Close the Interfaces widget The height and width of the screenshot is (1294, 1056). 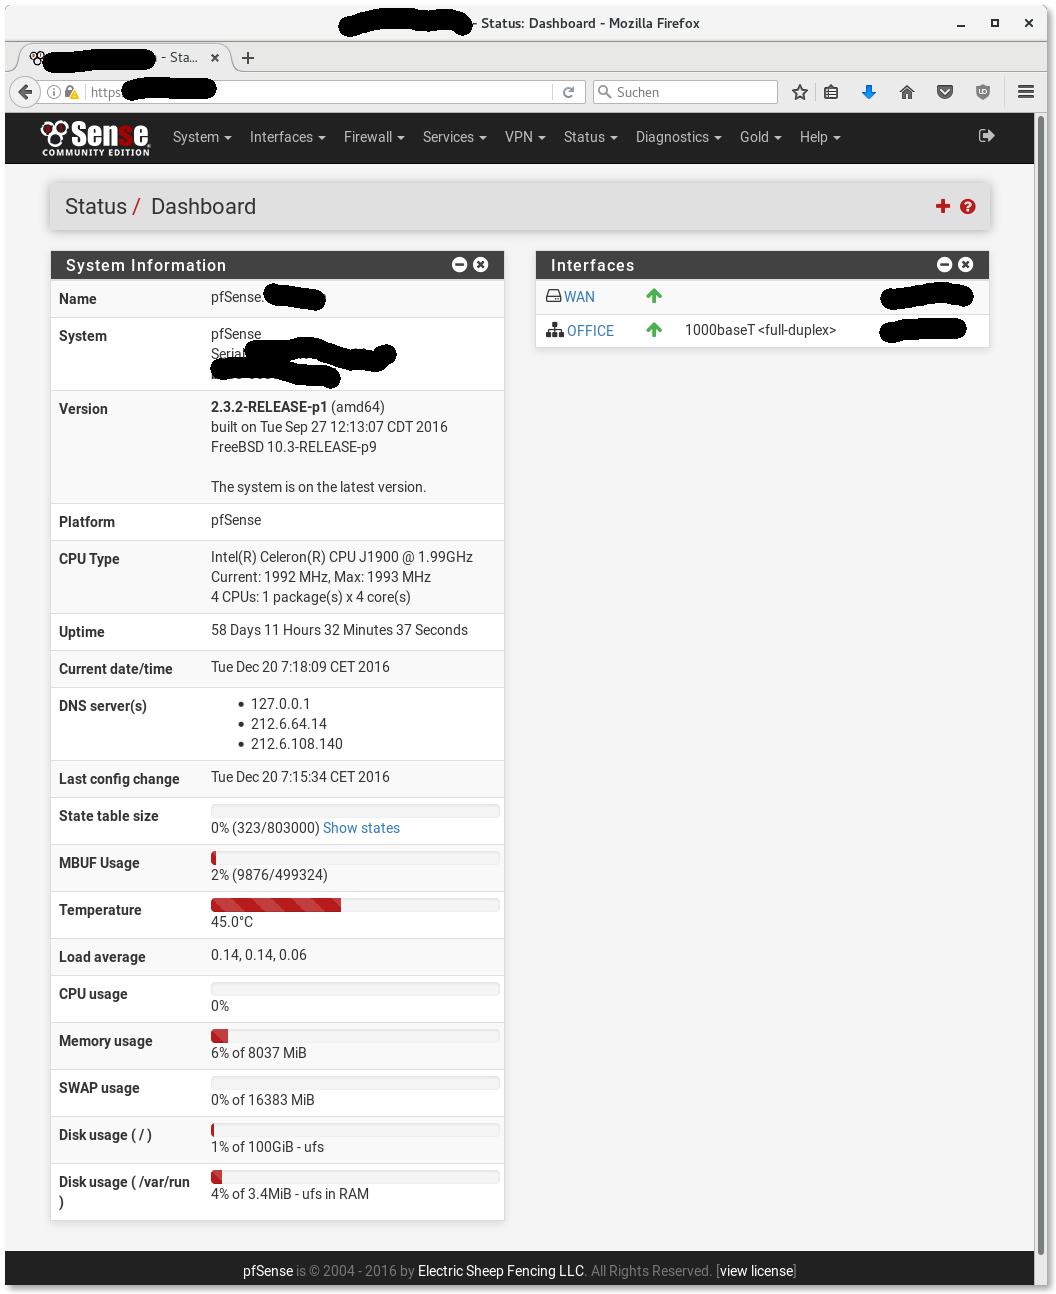pyautogui.click(x=965, y=265)
